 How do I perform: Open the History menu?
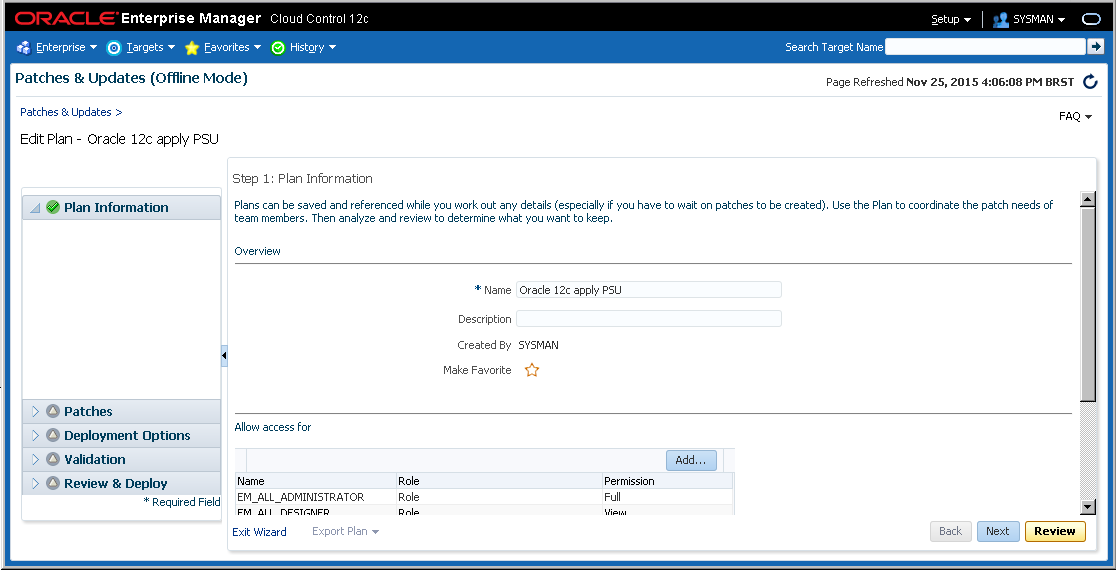[313, 48]
